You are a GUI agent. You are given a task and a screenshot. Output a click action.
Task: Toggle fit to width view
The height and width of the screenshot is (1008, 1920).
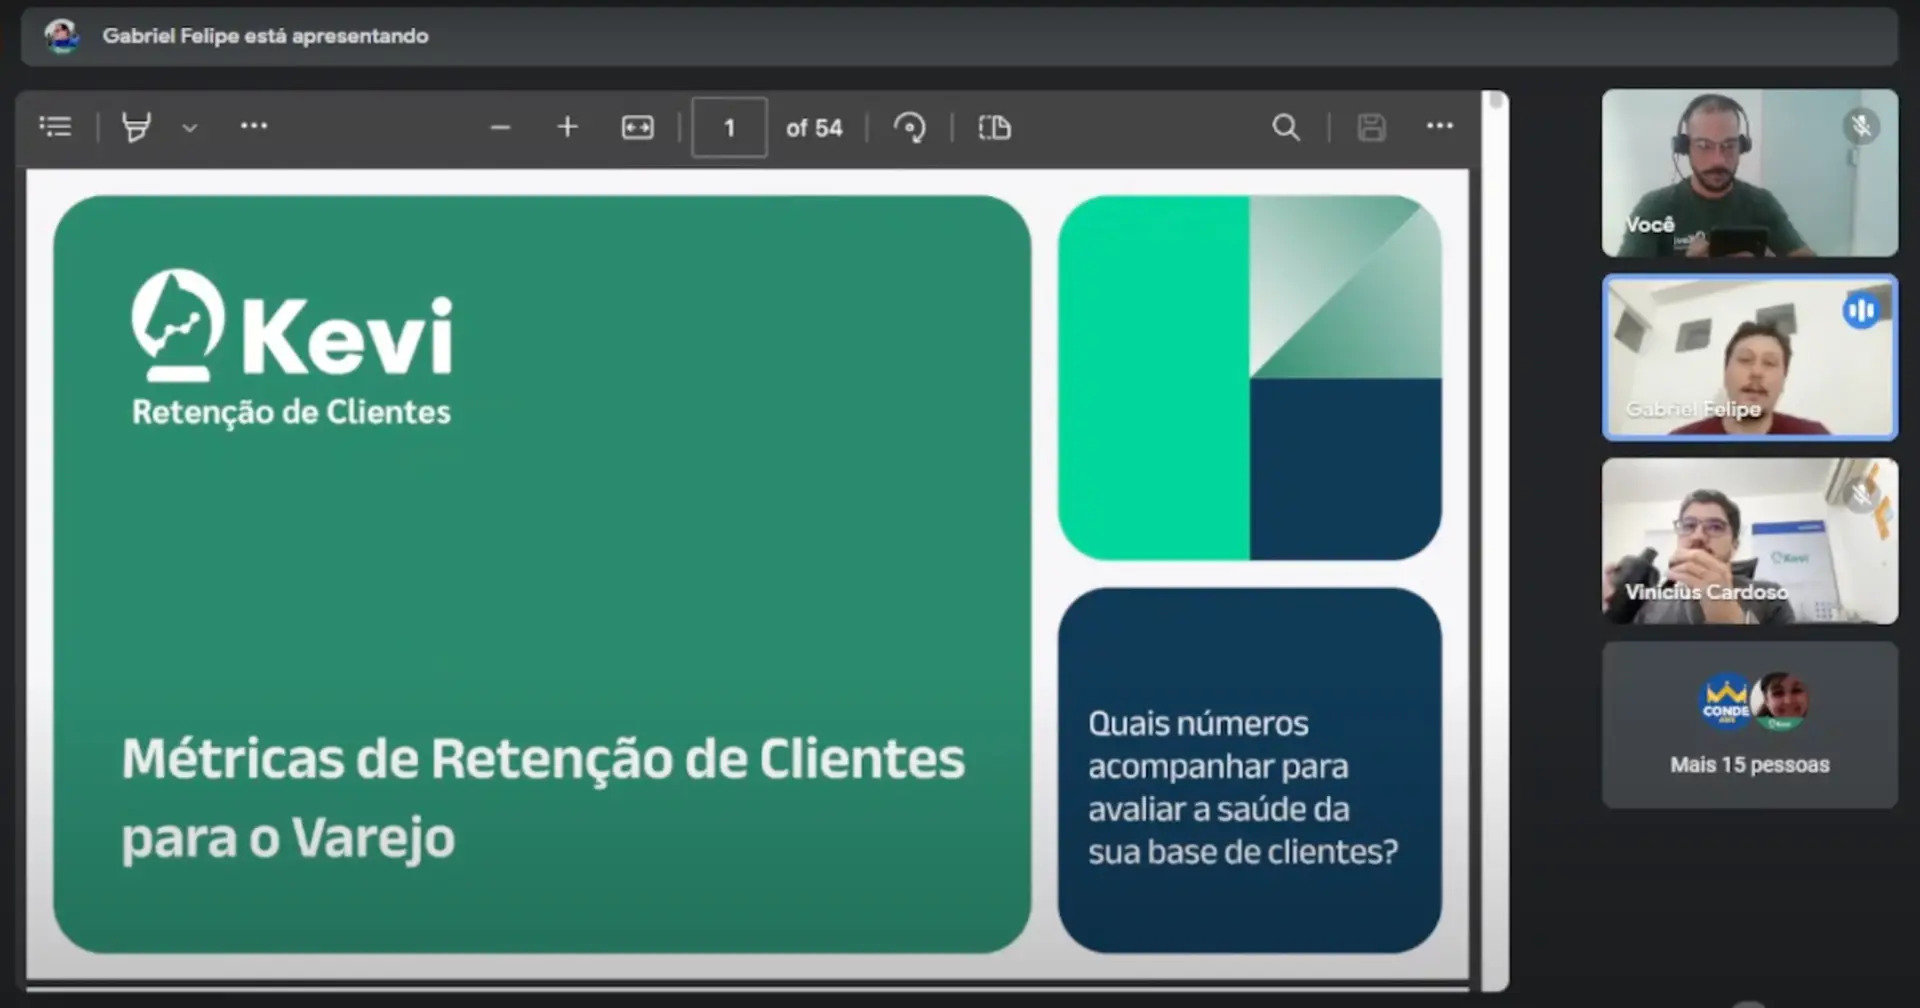click(x=637, y=127)
